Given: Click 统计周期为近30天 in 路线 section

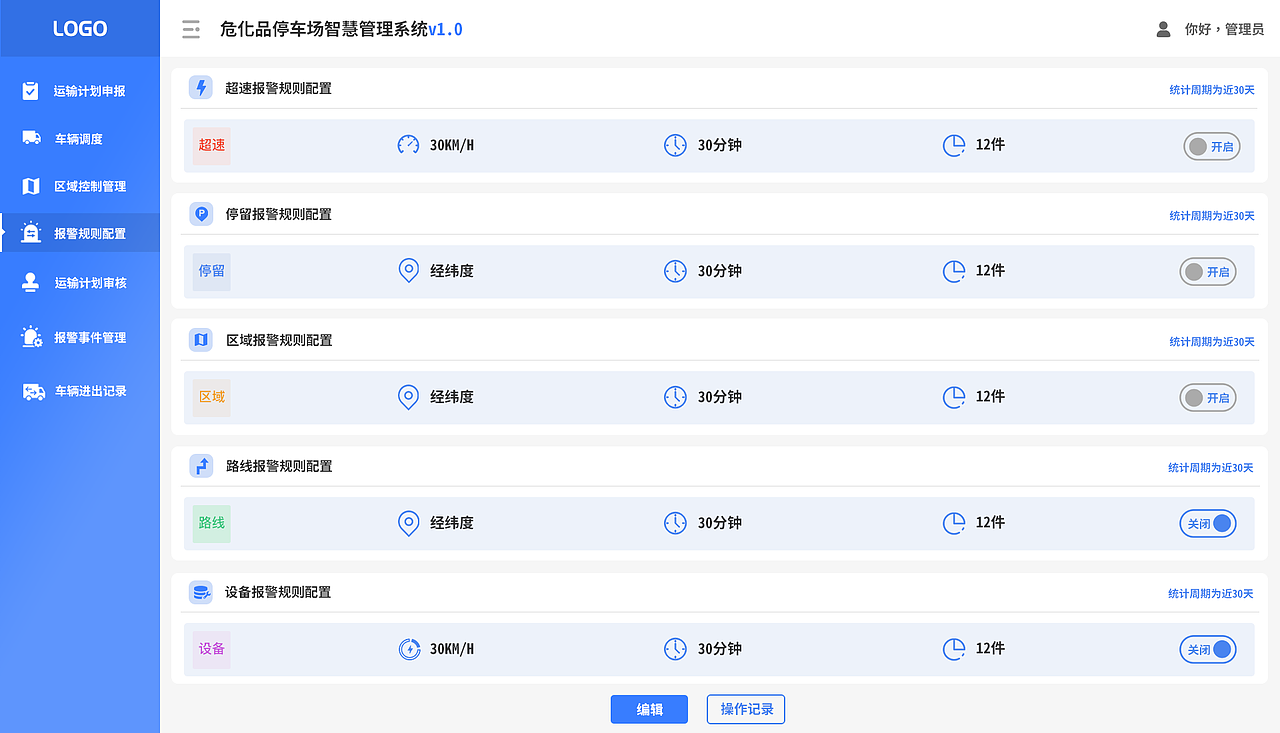Looking at the screenshot, I should [1211, 468].
